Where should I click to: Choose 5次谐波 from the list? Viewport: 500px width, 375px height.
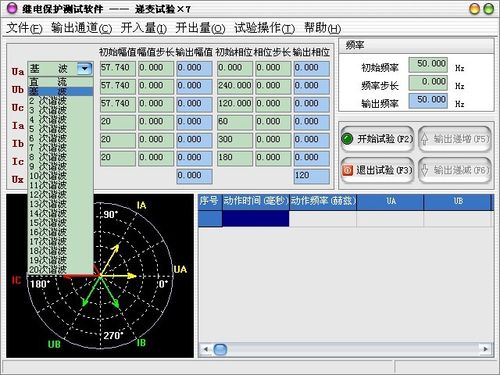(x=60, y=129)
